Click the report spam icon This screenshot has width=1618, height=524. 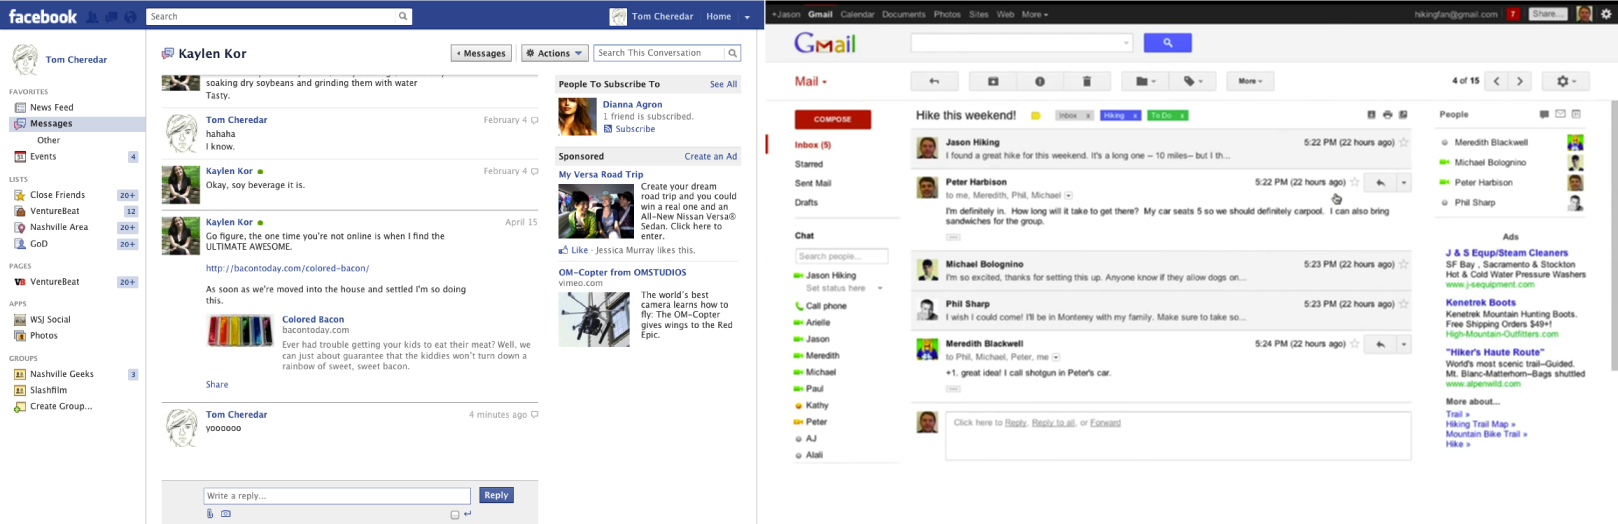1040,81
